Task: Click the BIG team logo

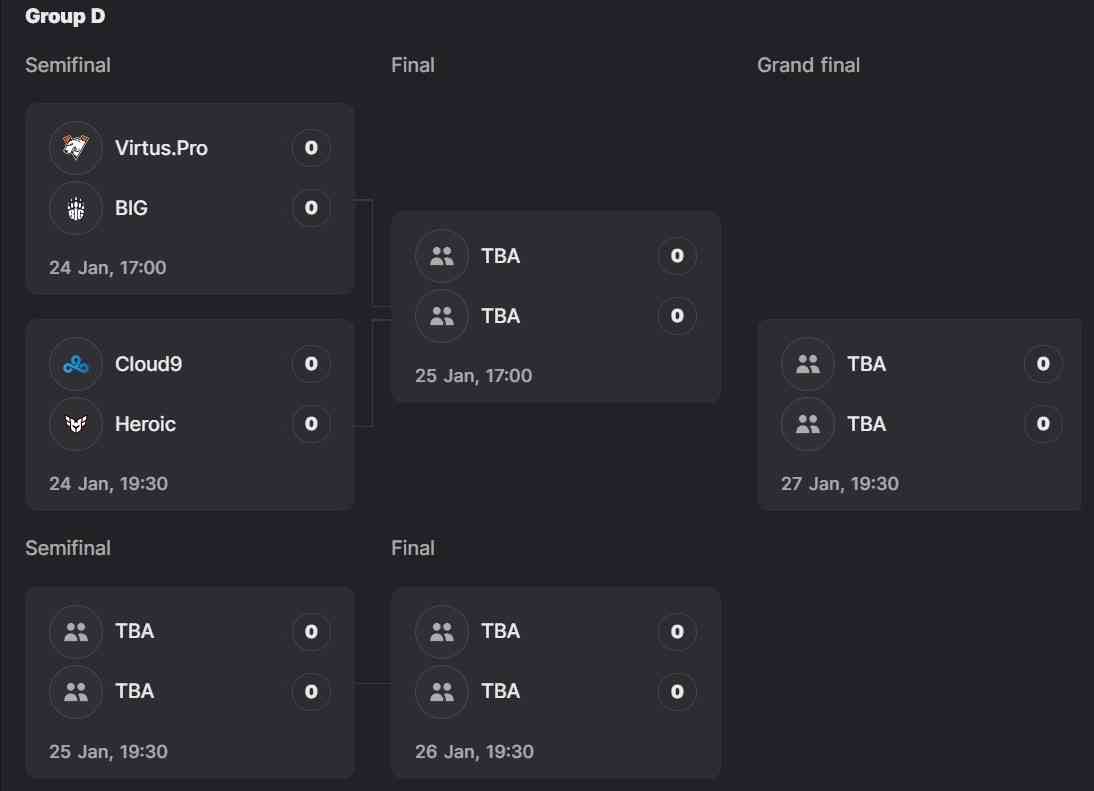Action: point(76,208)
